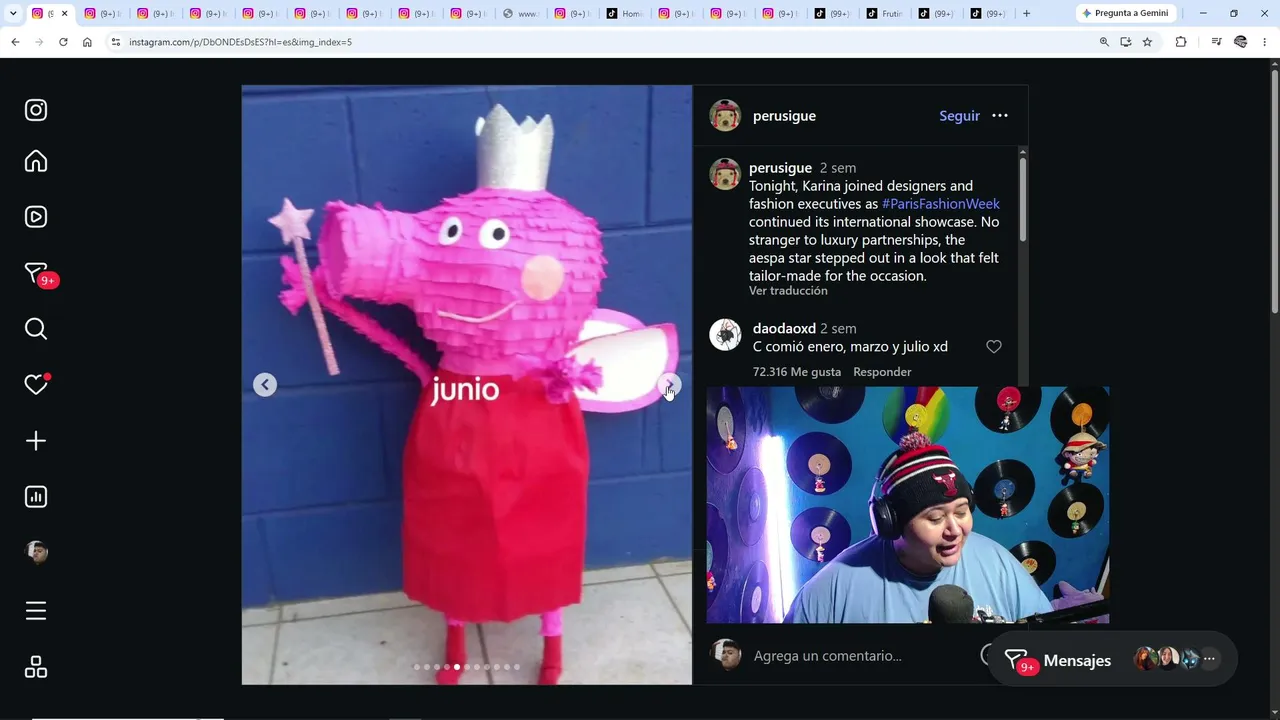Open media controls icon in toolbar
1280x720 pixels.
point(1216,42)
